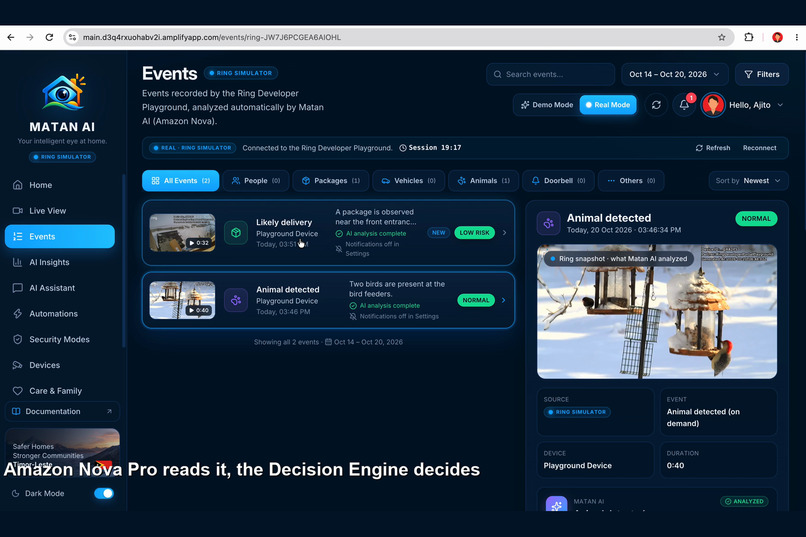This screenshot has height=537, width=806.
Task: Open the Chrome three-dot menu
Action: coord(797,37)
